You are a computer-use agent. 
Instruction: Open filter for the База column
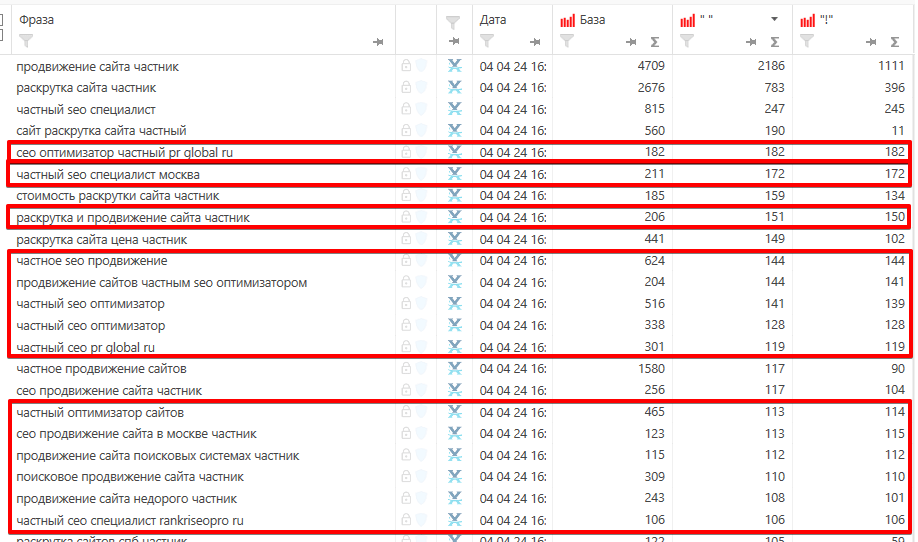[567, 40]
